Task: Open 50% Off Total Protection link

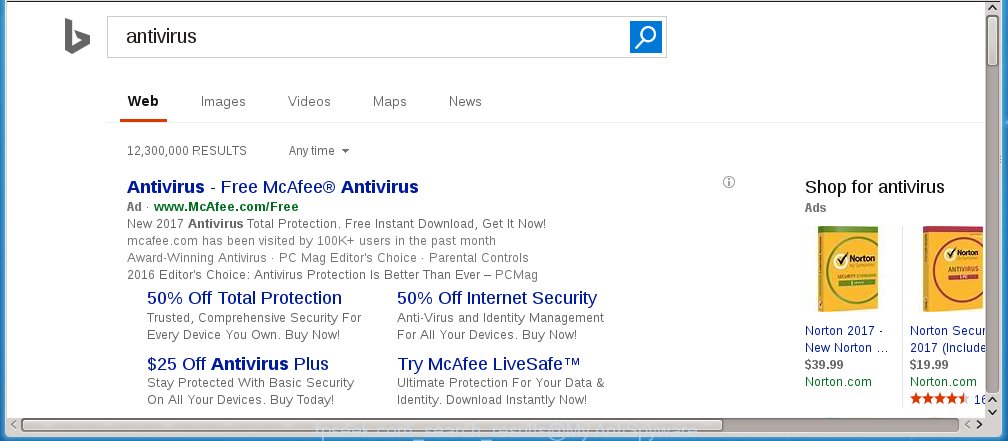Action: [x=244, y=298]
